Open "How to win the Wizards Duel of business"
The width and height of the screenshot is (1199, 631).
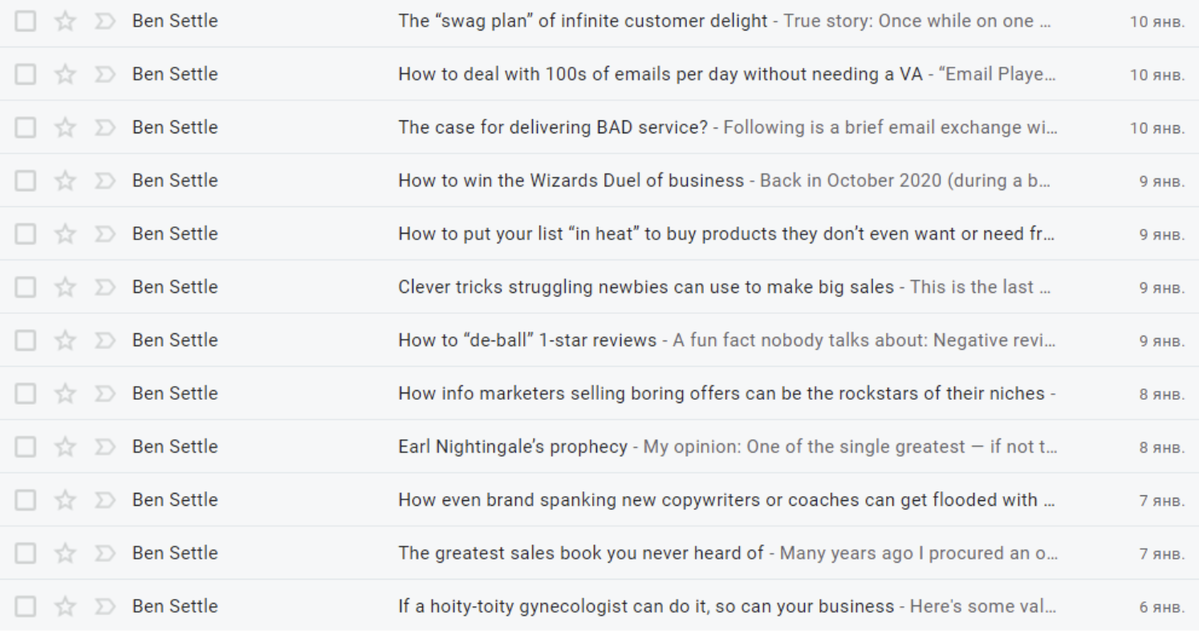(570, 181)
